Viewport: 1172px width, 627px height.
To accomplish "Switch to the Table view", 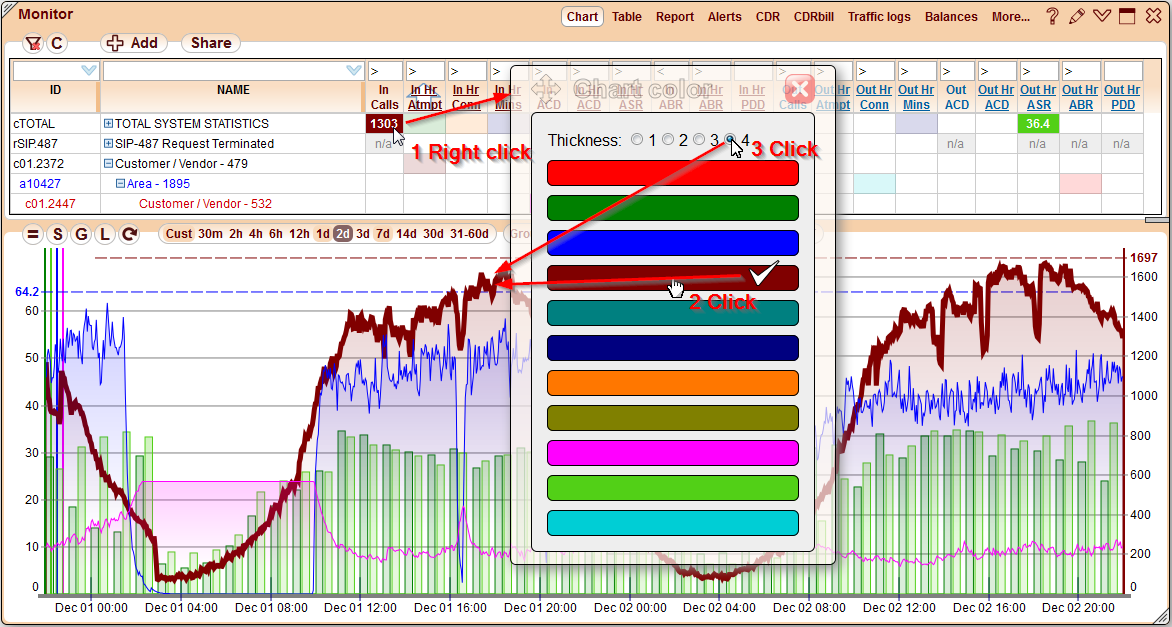I will coord(626,16).
